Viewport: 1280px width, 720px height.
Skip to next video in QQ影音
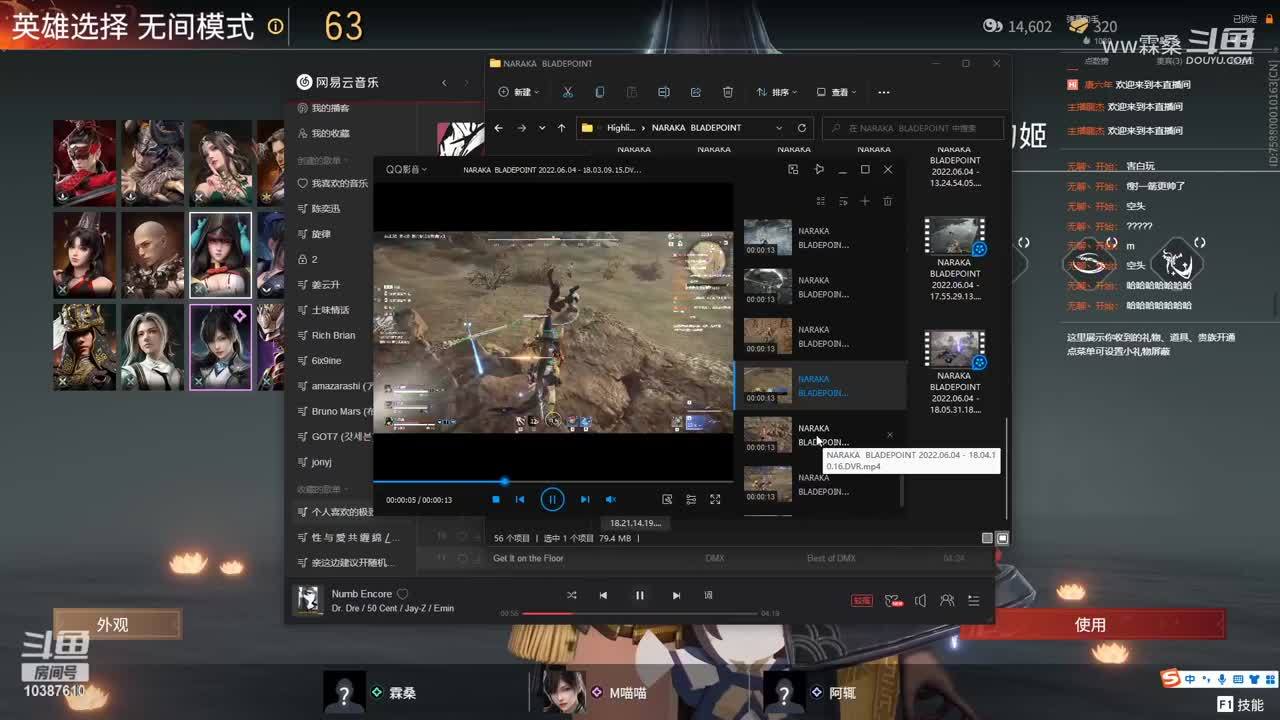coord(585,499)
